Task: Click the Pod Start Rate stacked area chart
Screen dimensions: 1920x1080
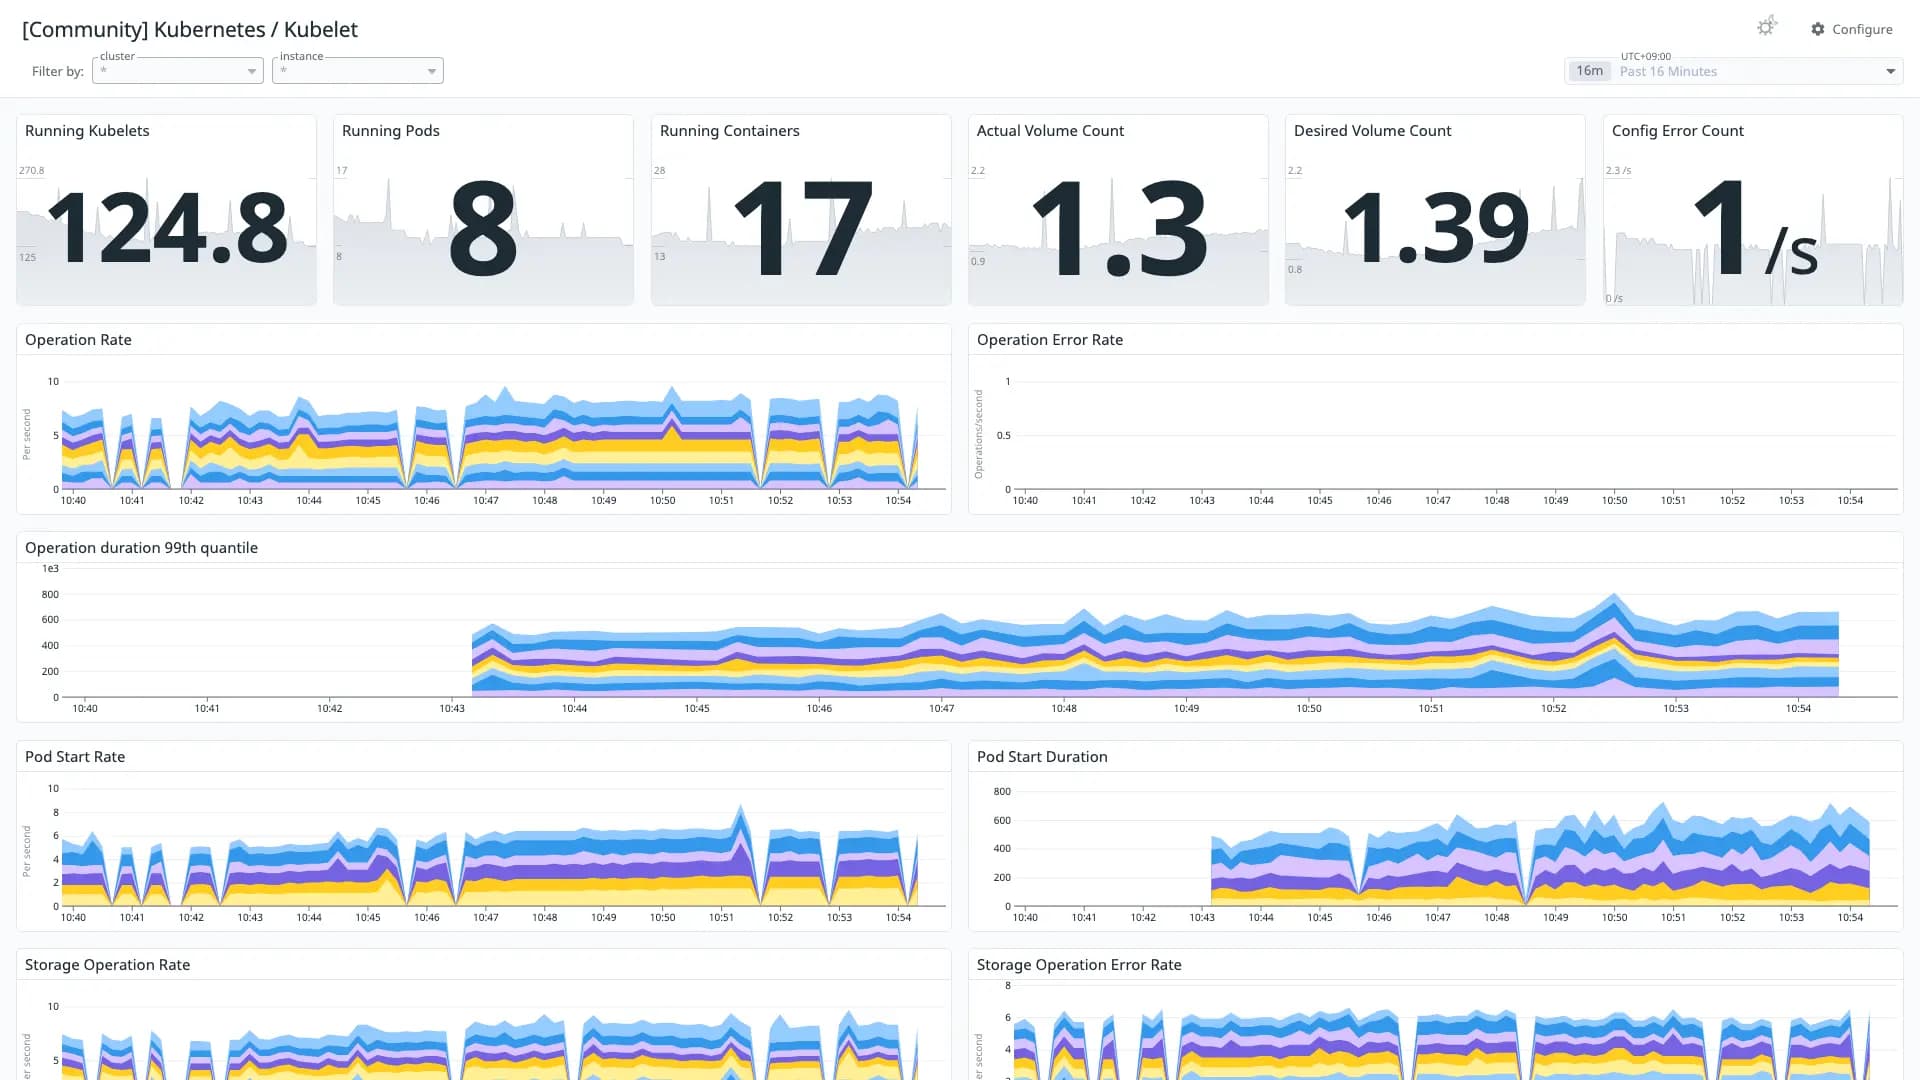Action: coord(490,855)
